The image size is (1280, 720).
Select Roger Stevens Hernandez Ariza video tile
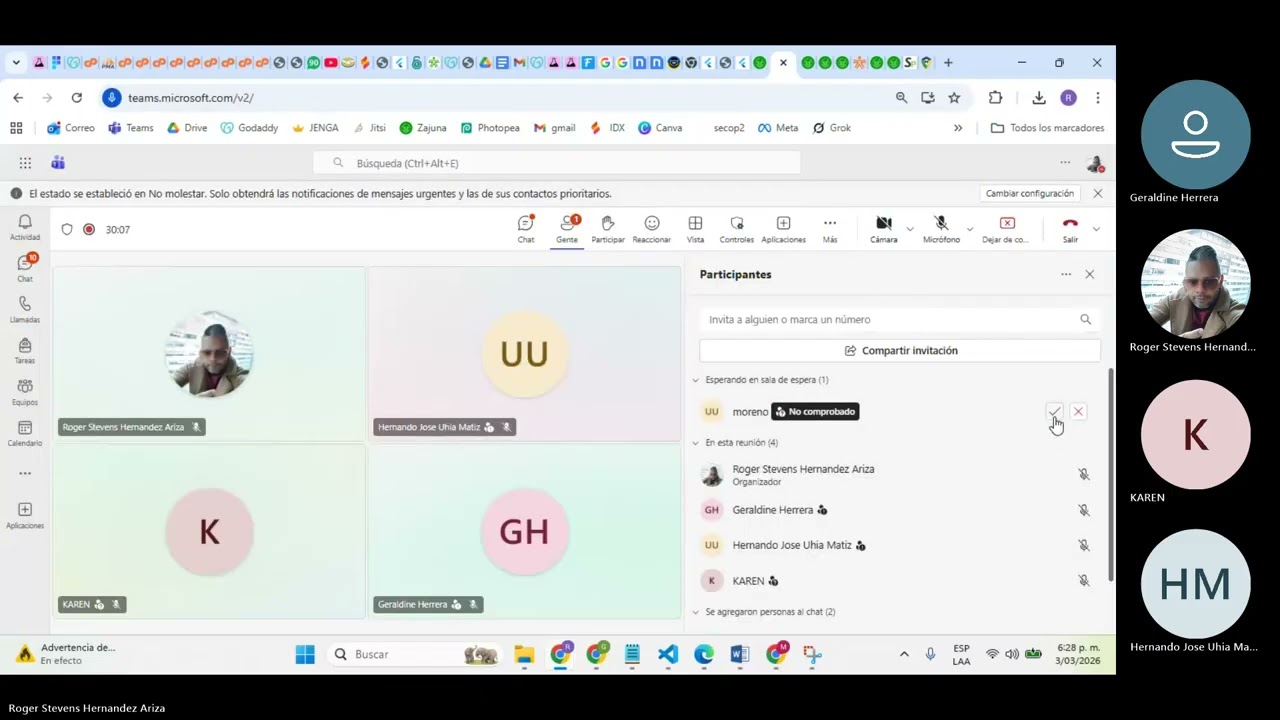[x=209, y=354]
